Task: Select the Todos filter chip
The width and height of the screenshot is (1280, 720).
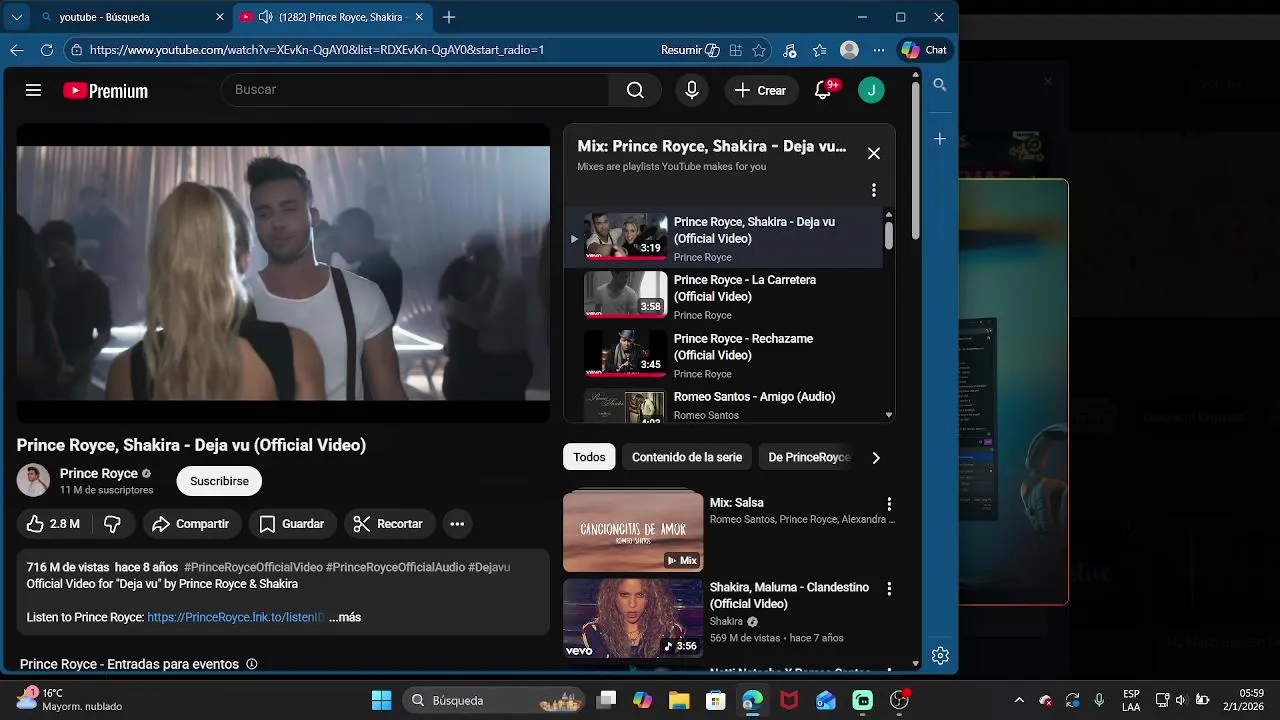Action: (x=589, y=457)
